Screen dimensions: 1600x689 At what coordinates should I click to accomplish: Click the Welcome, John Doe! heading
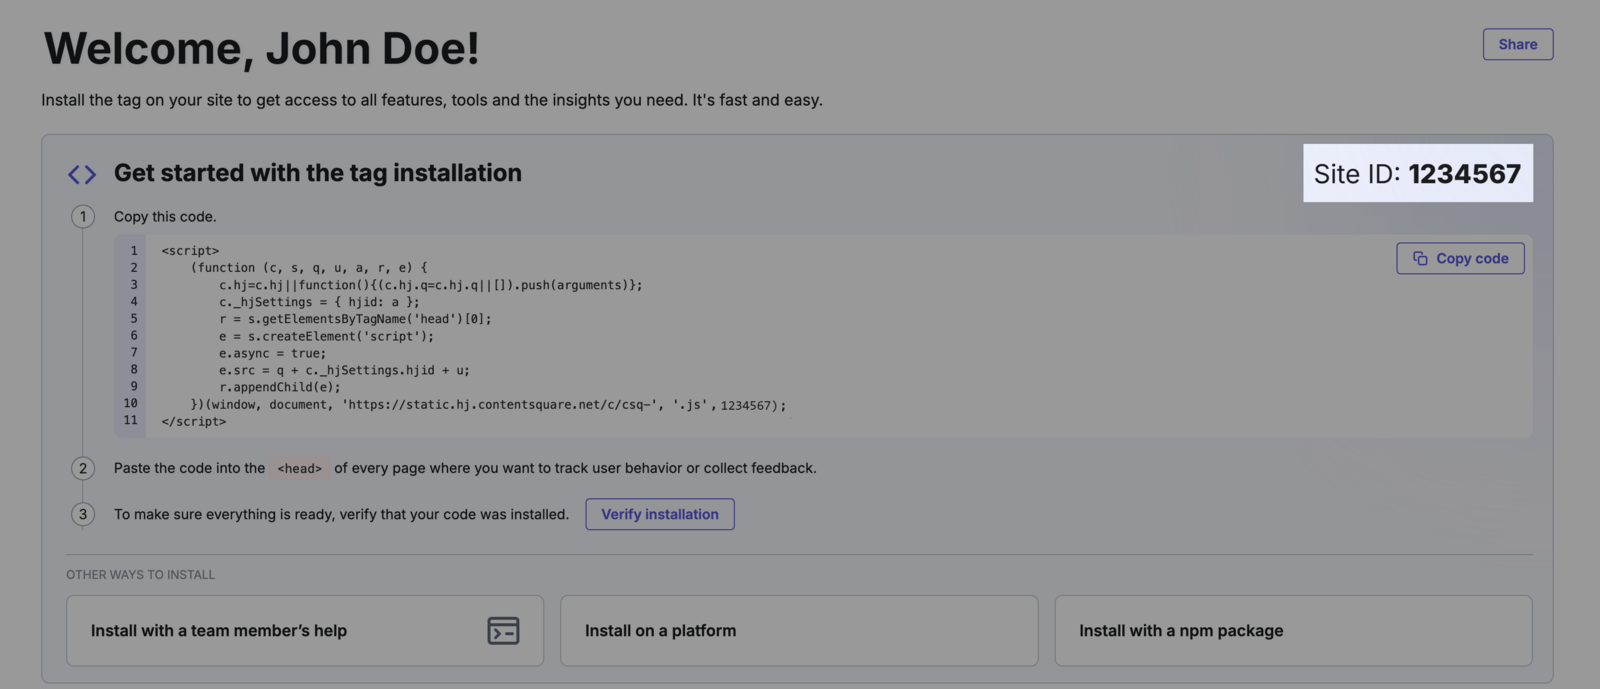pyautogui.click(x=262, y=48)
